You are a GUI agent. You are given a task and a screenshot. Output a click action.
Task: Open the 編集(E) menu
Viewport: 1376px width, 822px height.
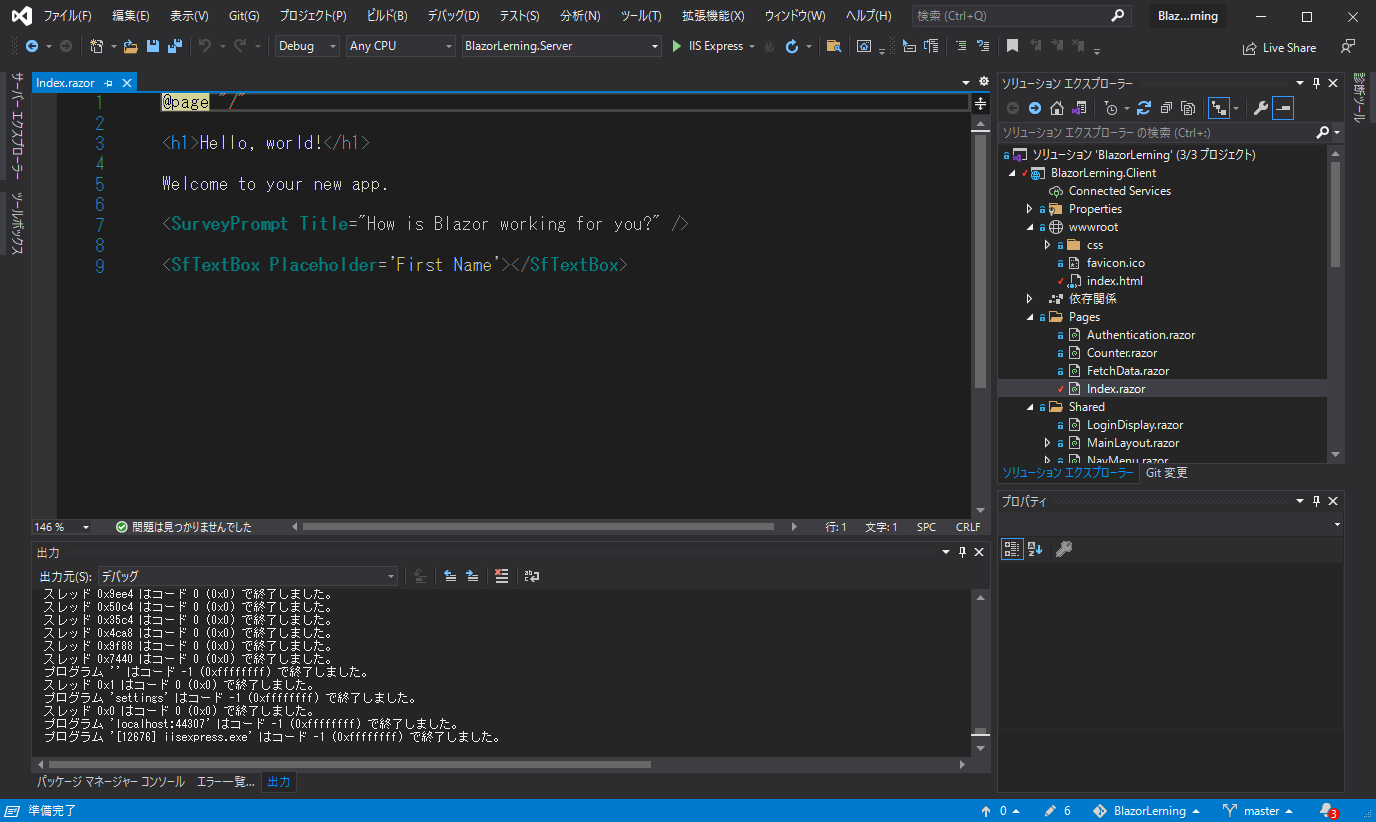click(131, 16)
